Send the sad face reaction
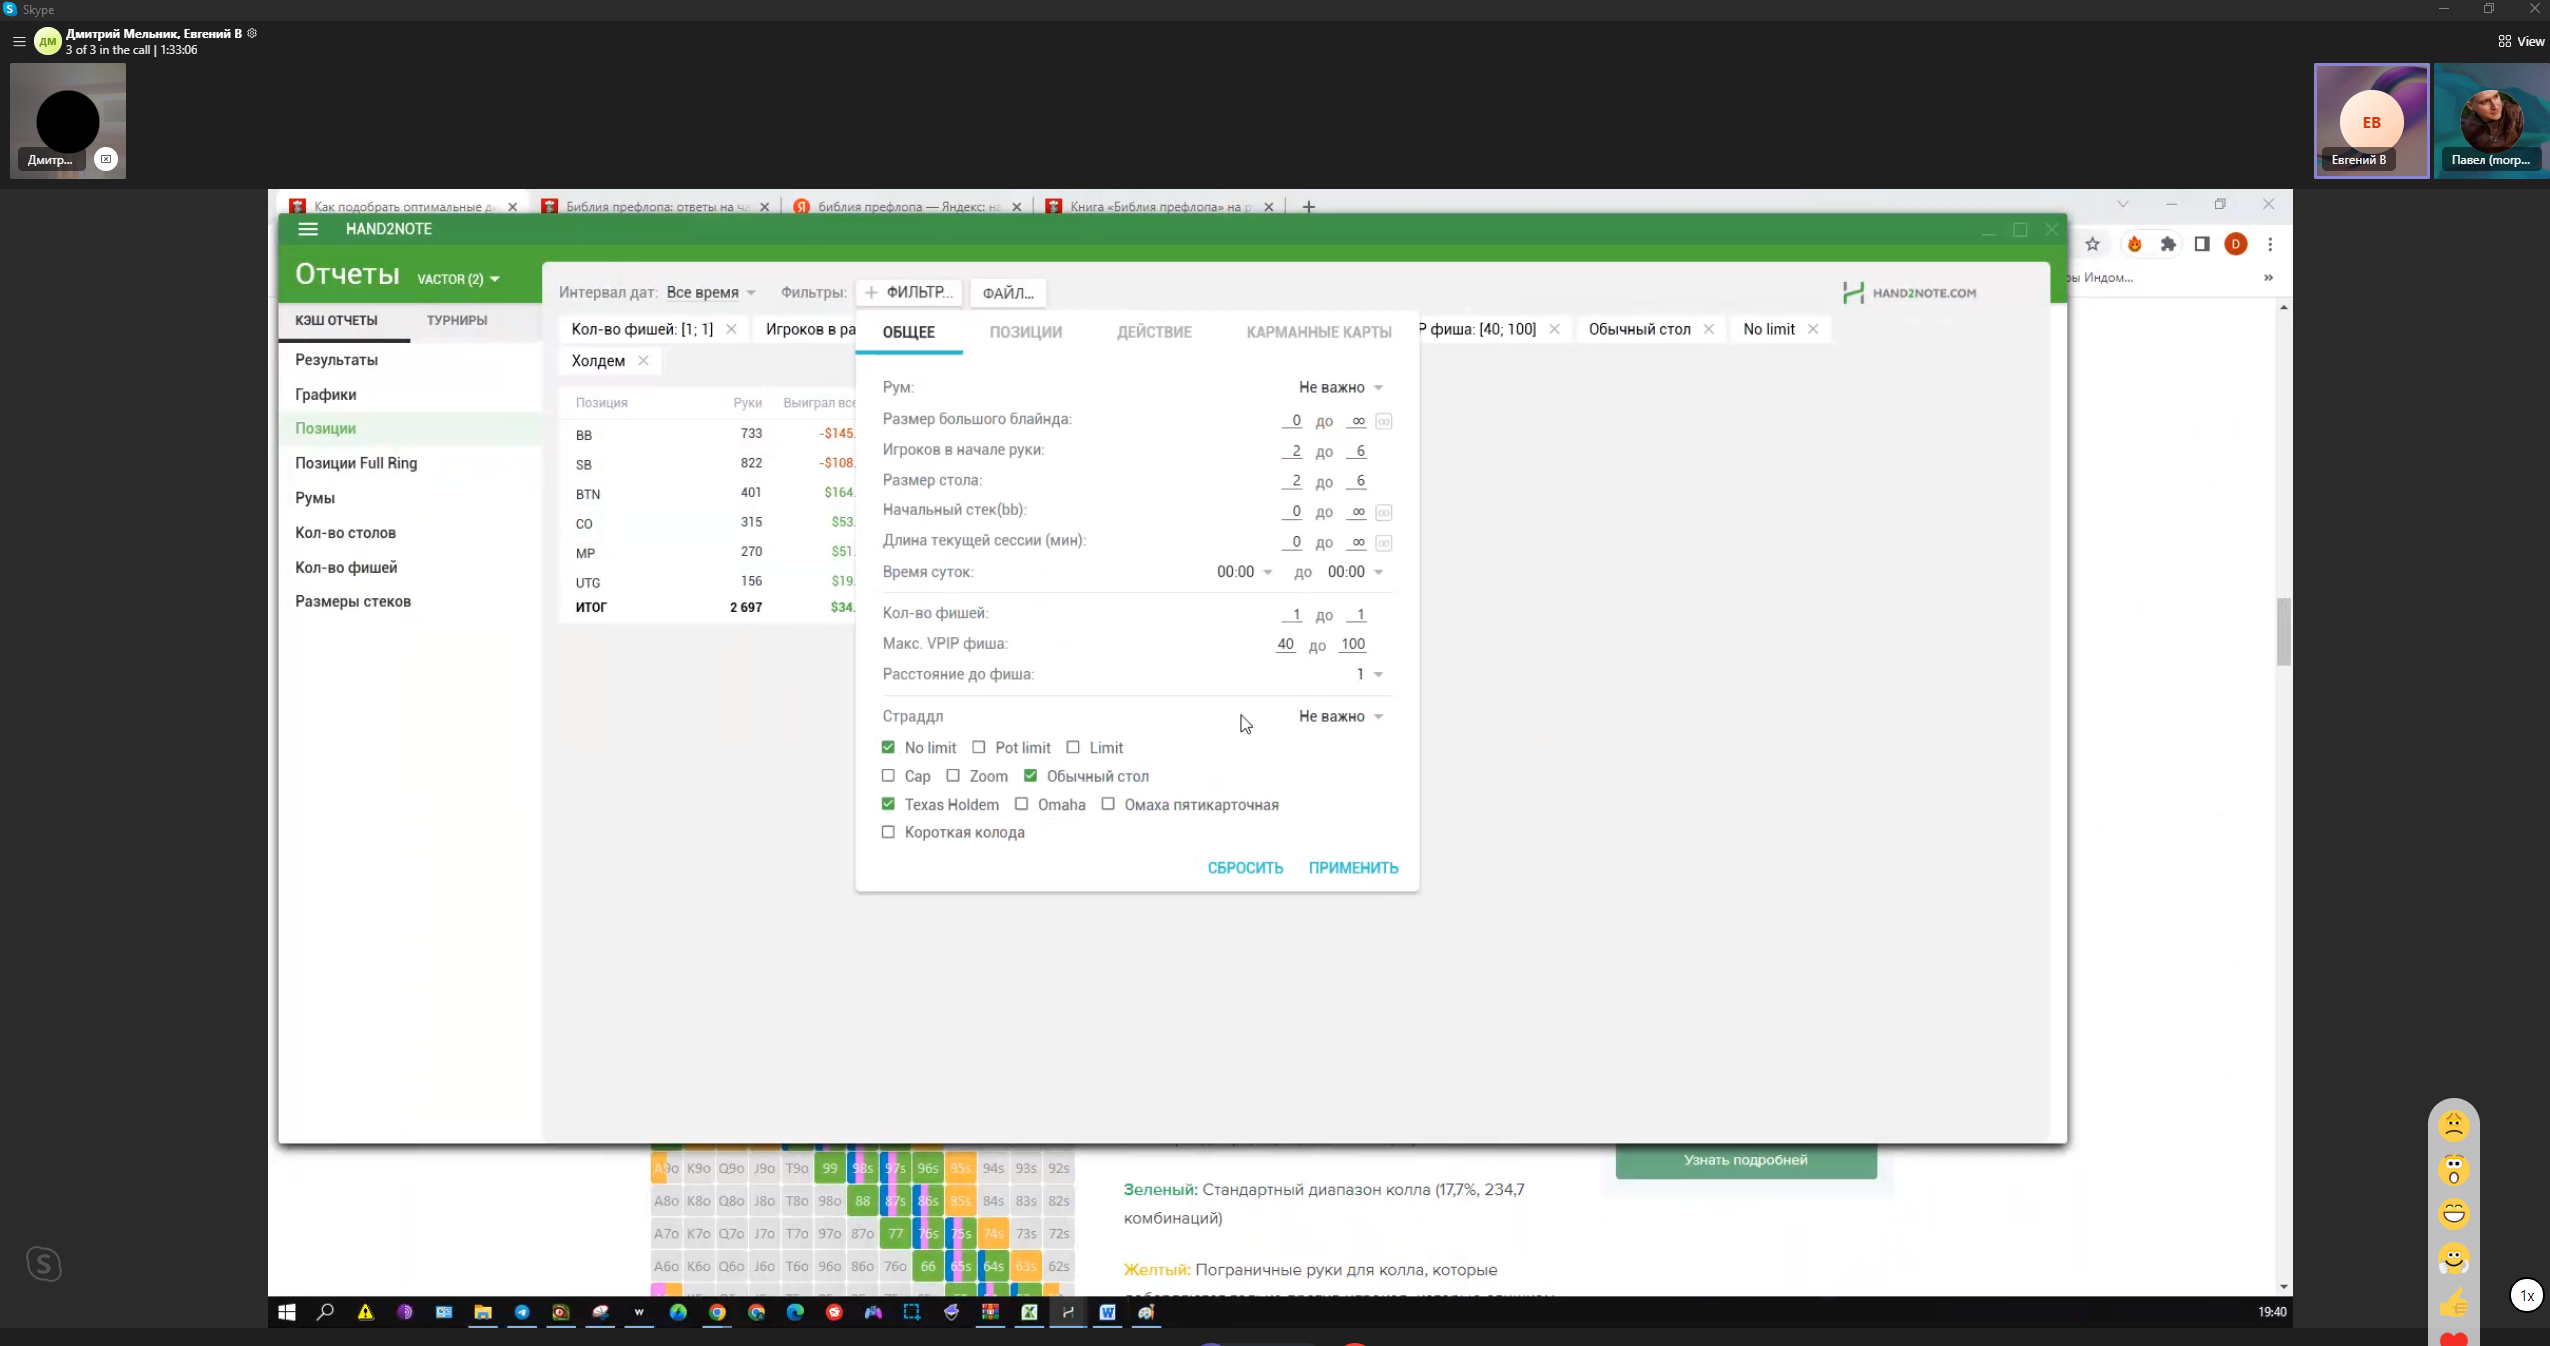Screen dimensions: 2550x1346 pos(2453,1126)
